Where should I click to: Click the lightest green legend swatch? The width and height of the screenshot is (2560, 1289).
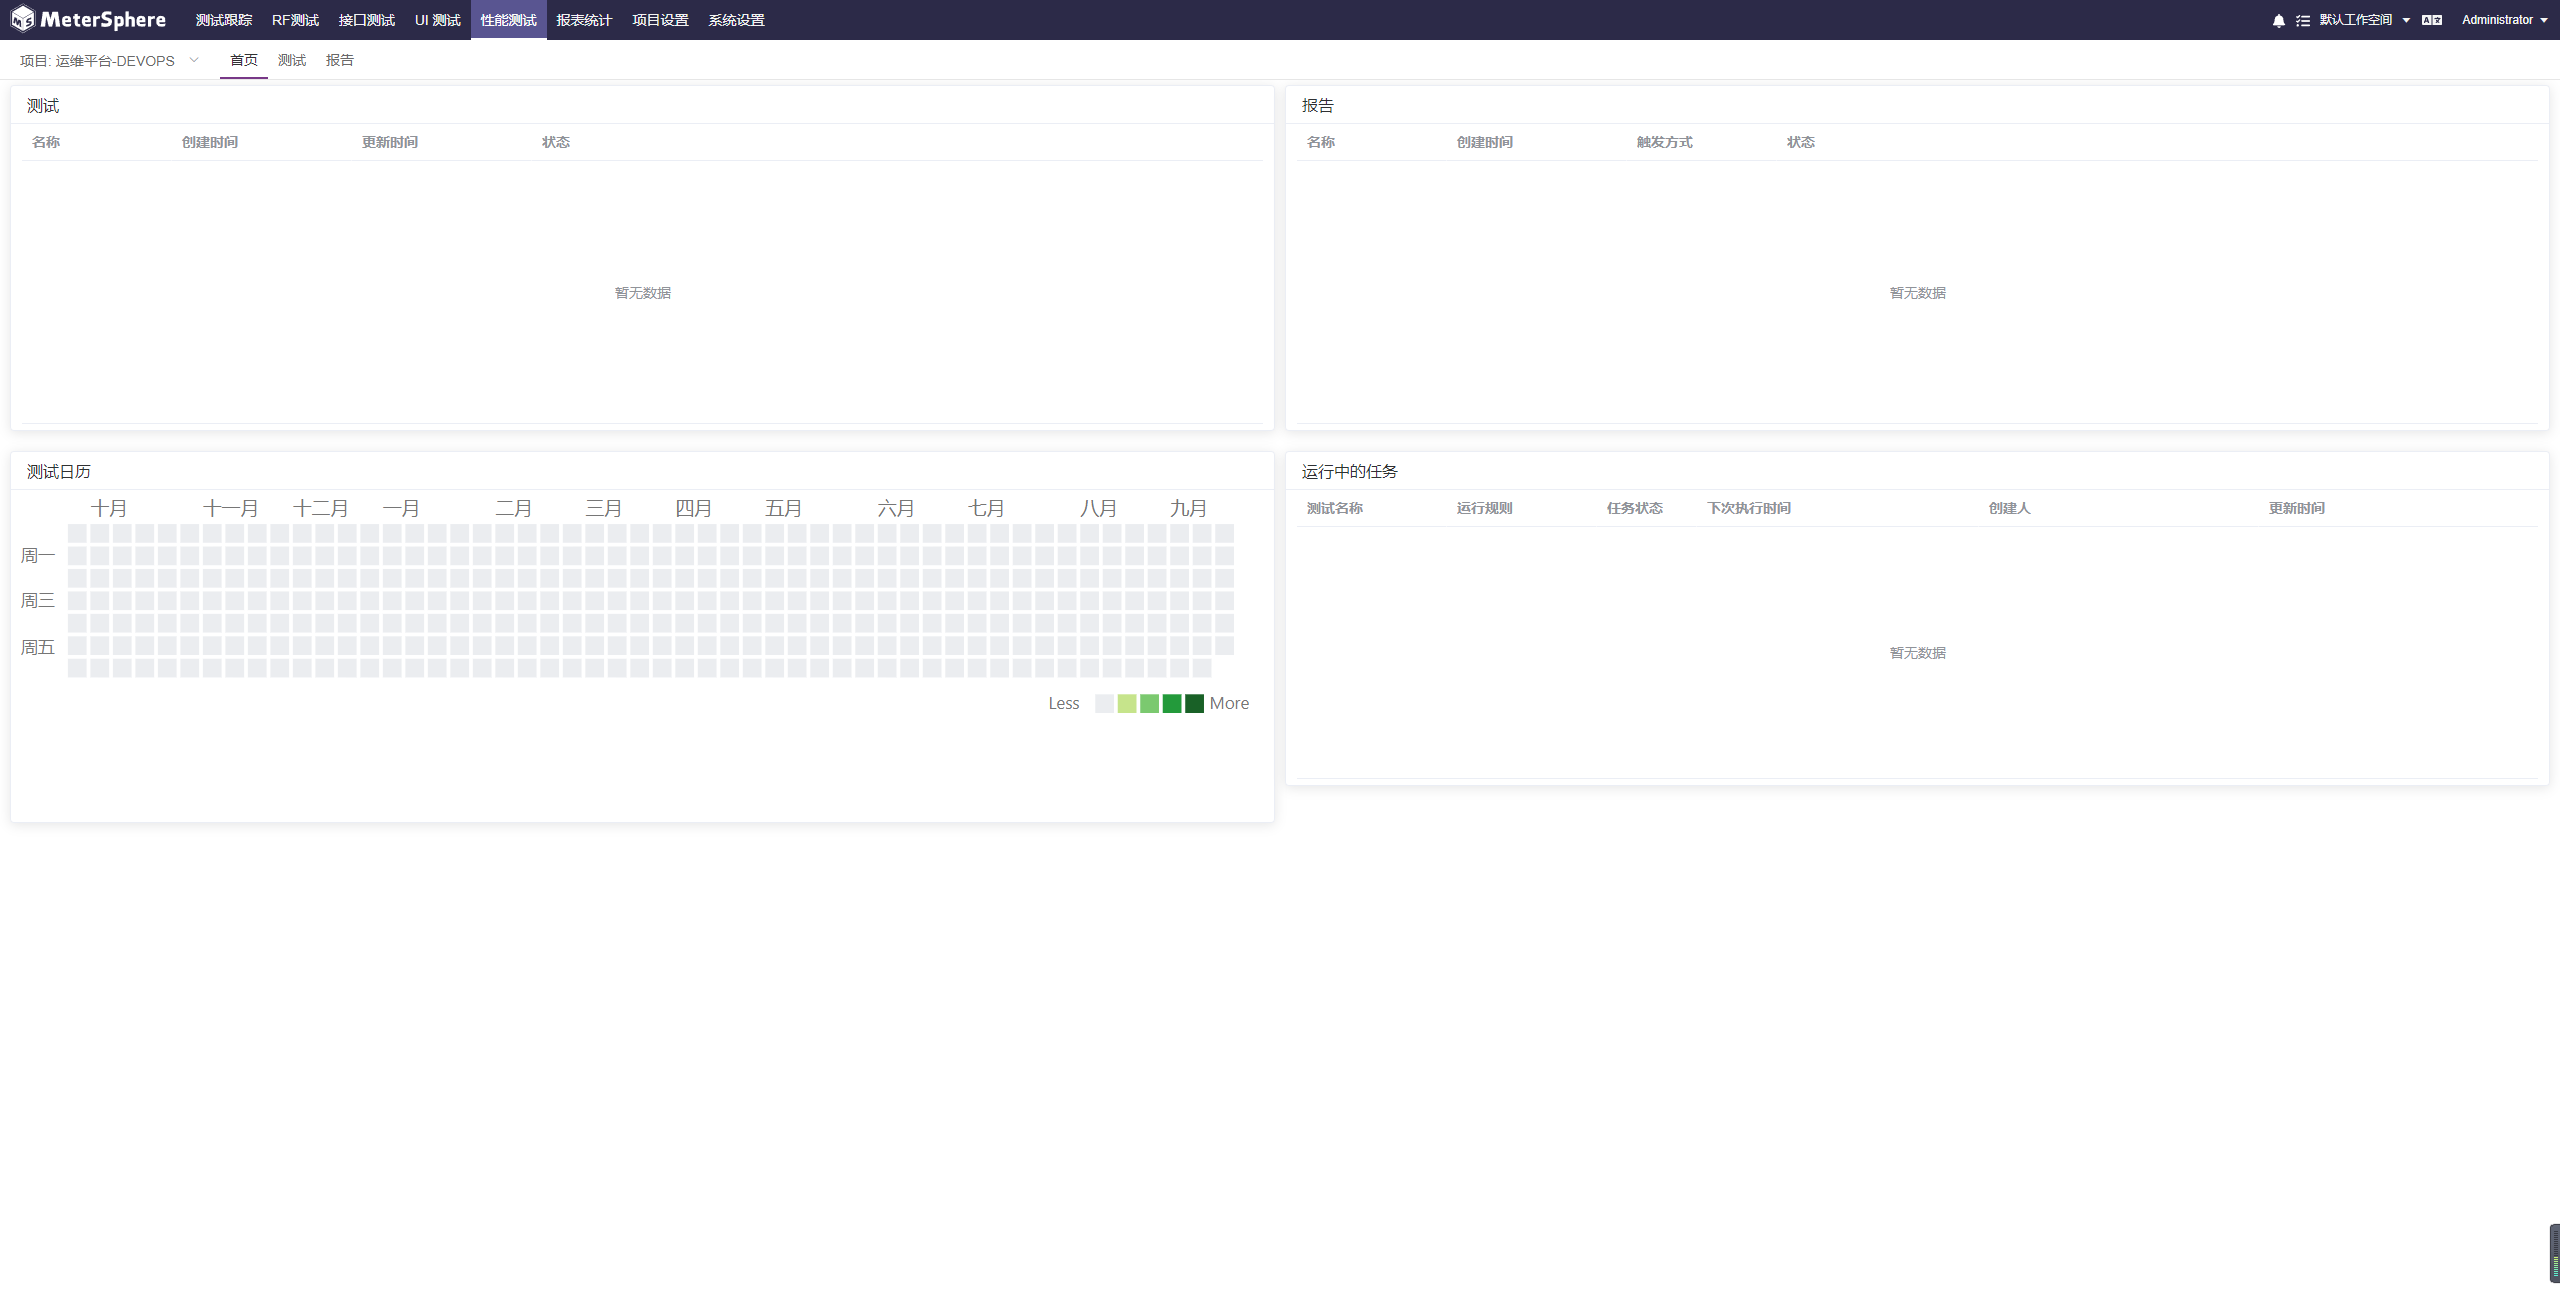[x=1127, y=704]
